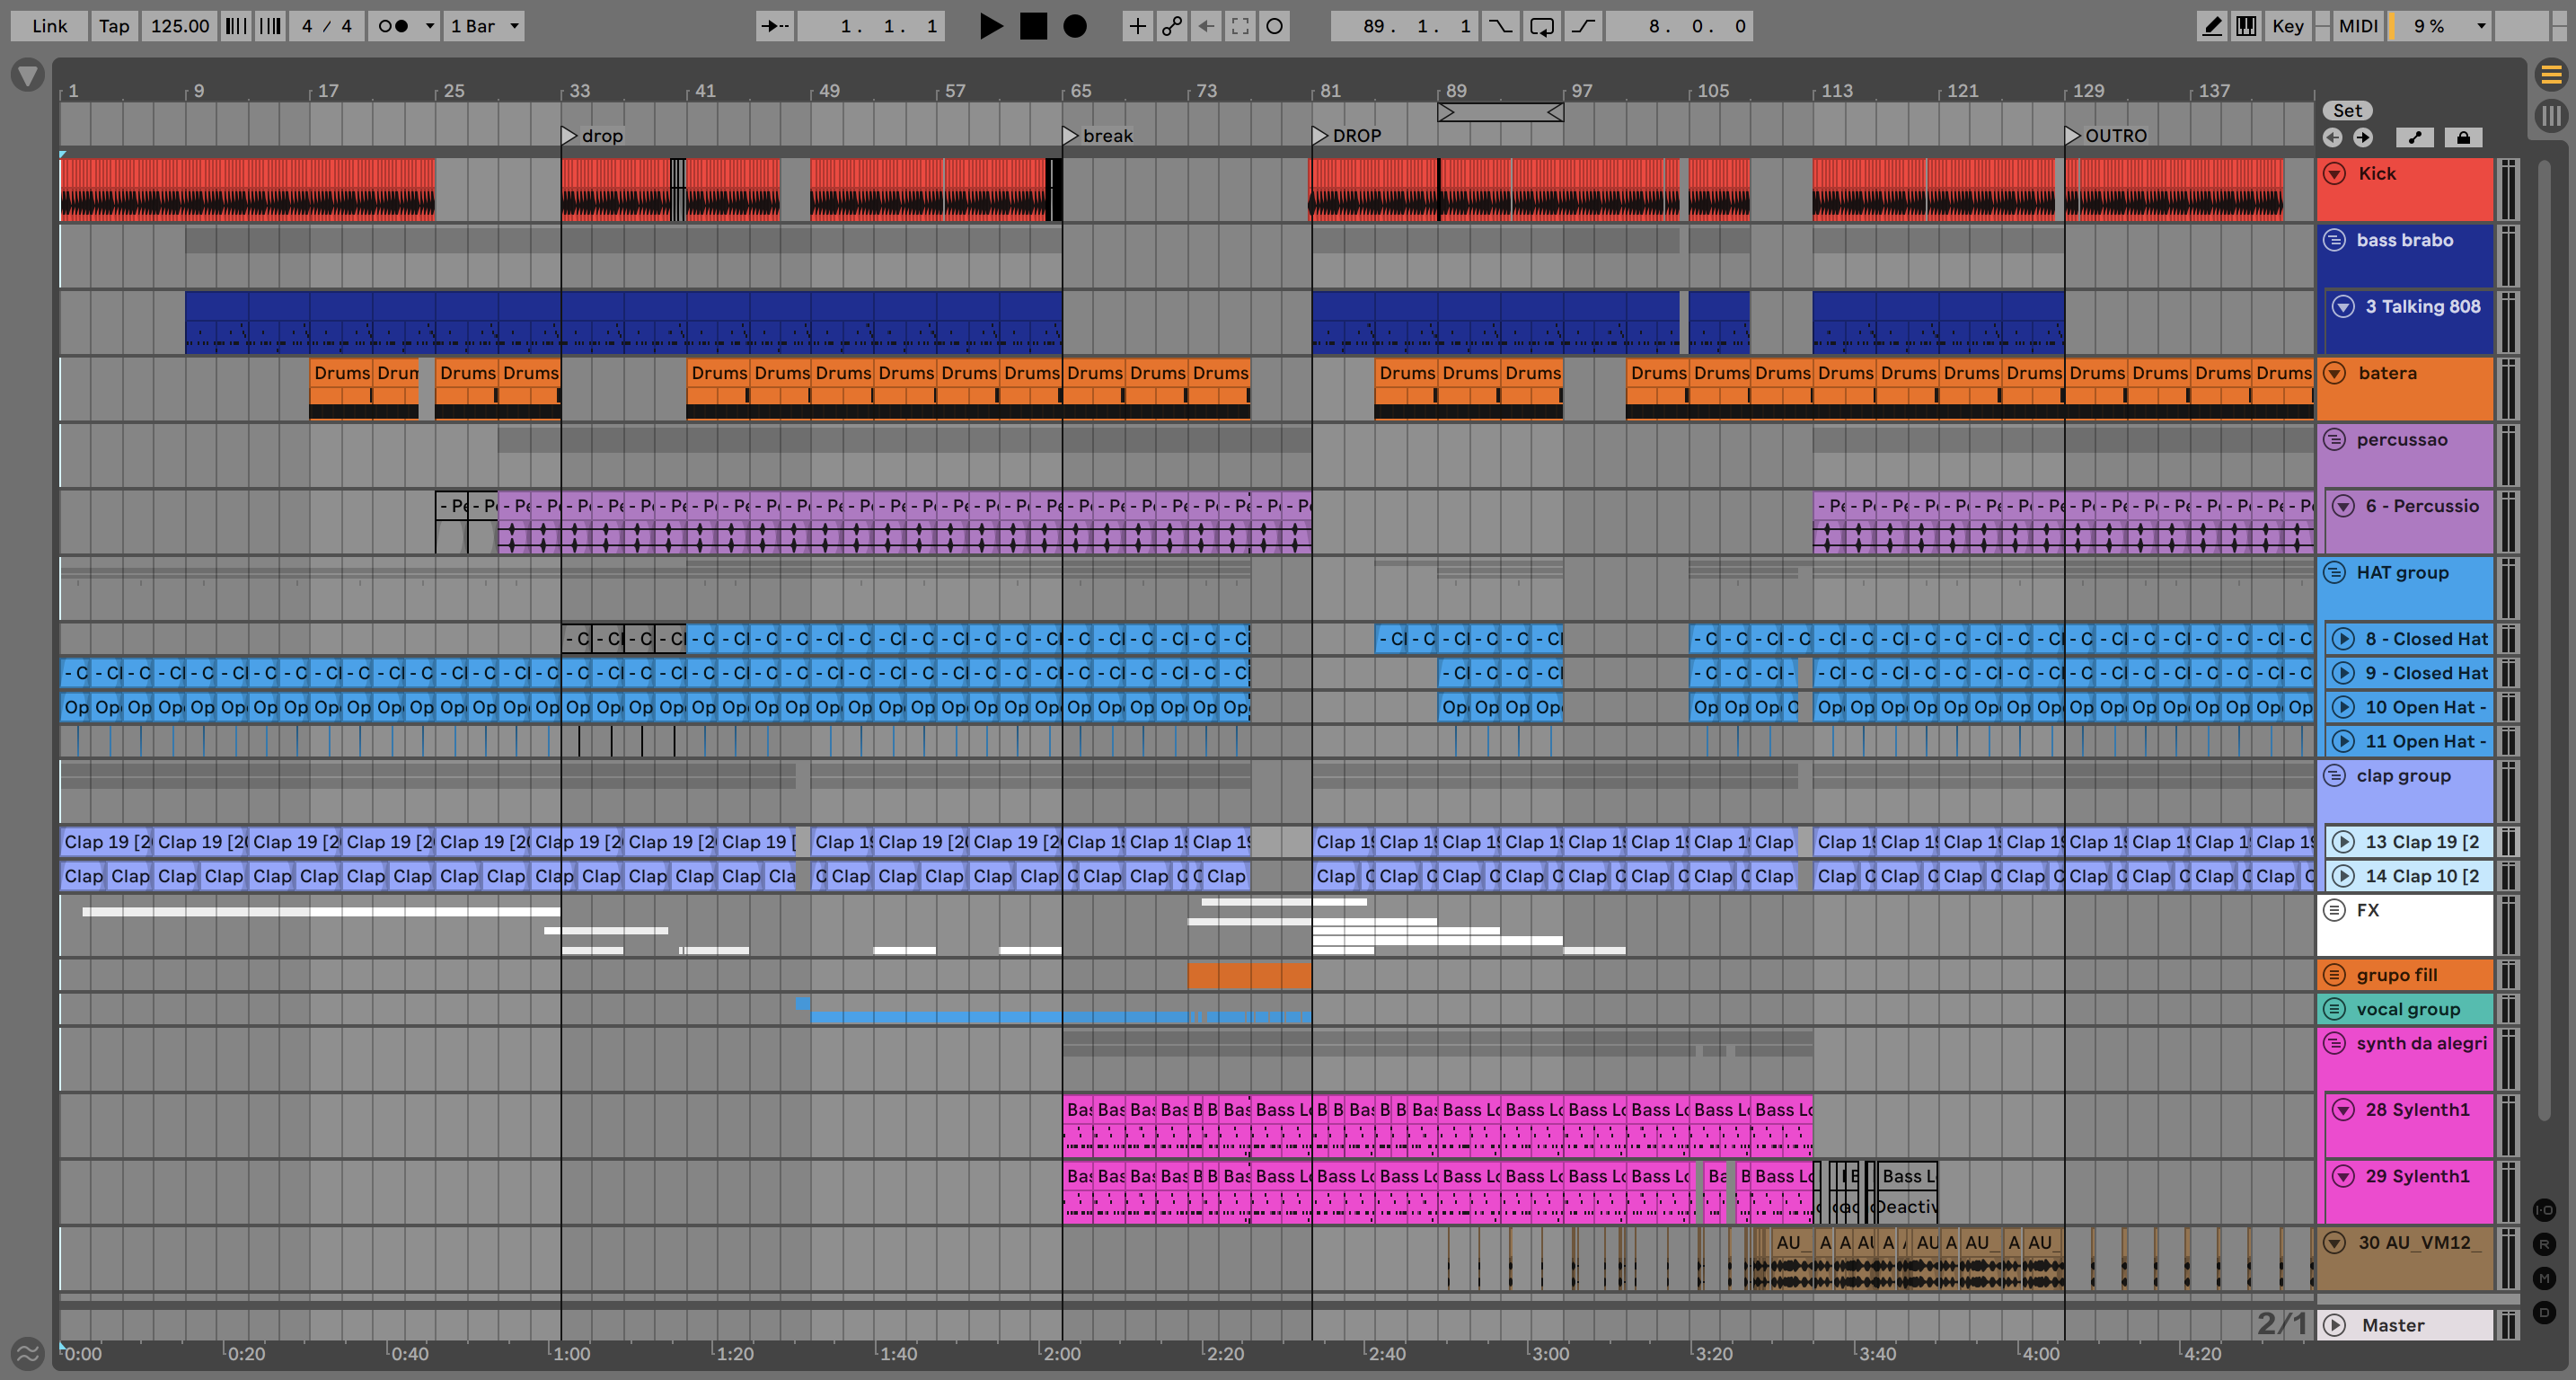Open the 1 Bar quantization dropdown

(x=485, y=26)
